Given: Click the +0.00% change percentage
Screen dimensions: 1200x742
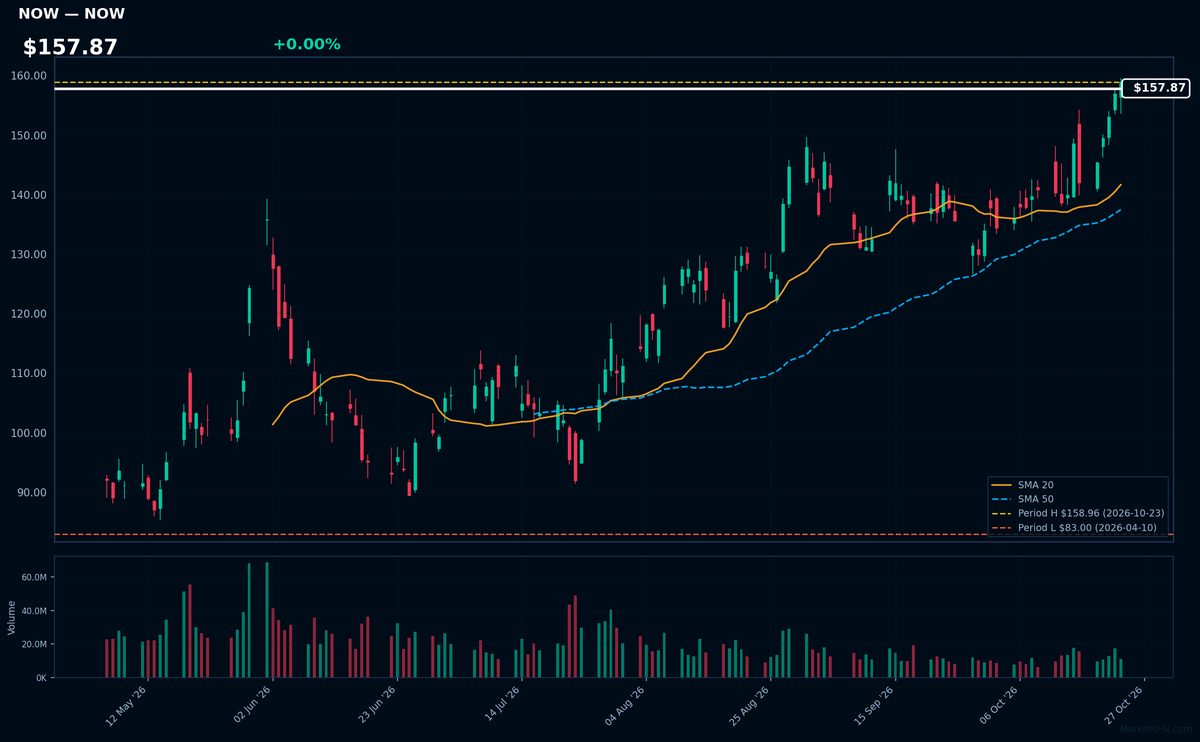Looking at the screenshot, I should point(306,44).
